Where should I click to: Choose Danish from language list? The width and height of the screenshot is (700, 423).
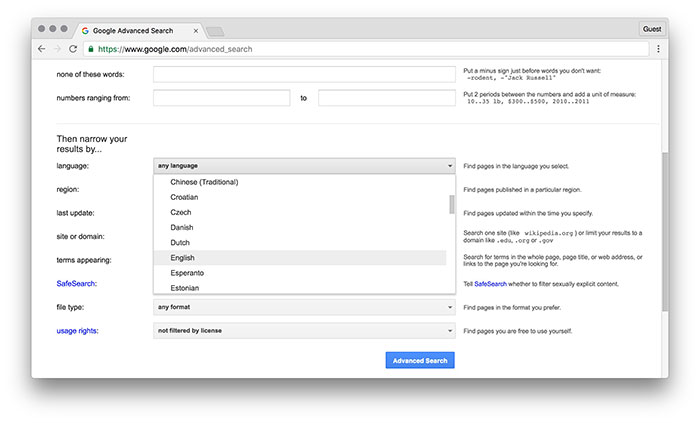point(300,228)
